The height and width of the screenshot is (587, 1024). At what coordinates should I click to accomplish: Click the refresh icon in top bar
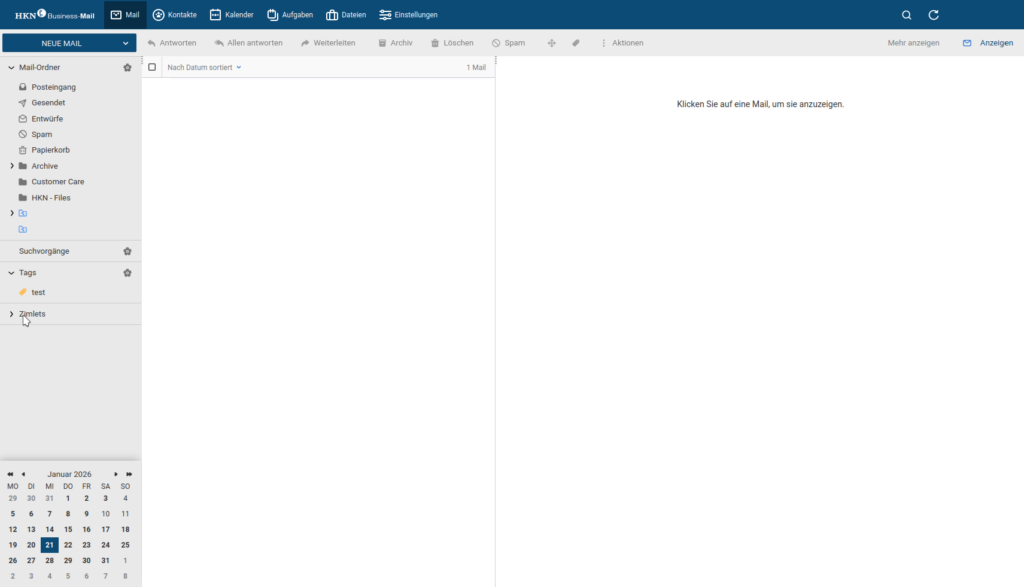point(933,15)
